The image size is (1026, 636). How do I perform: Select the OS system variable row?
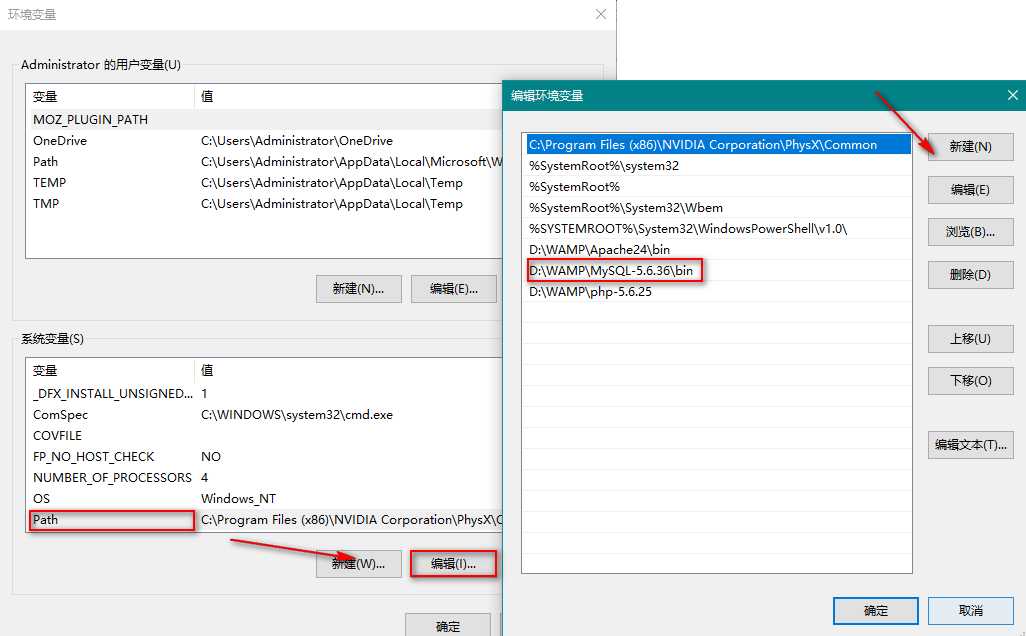264,498
